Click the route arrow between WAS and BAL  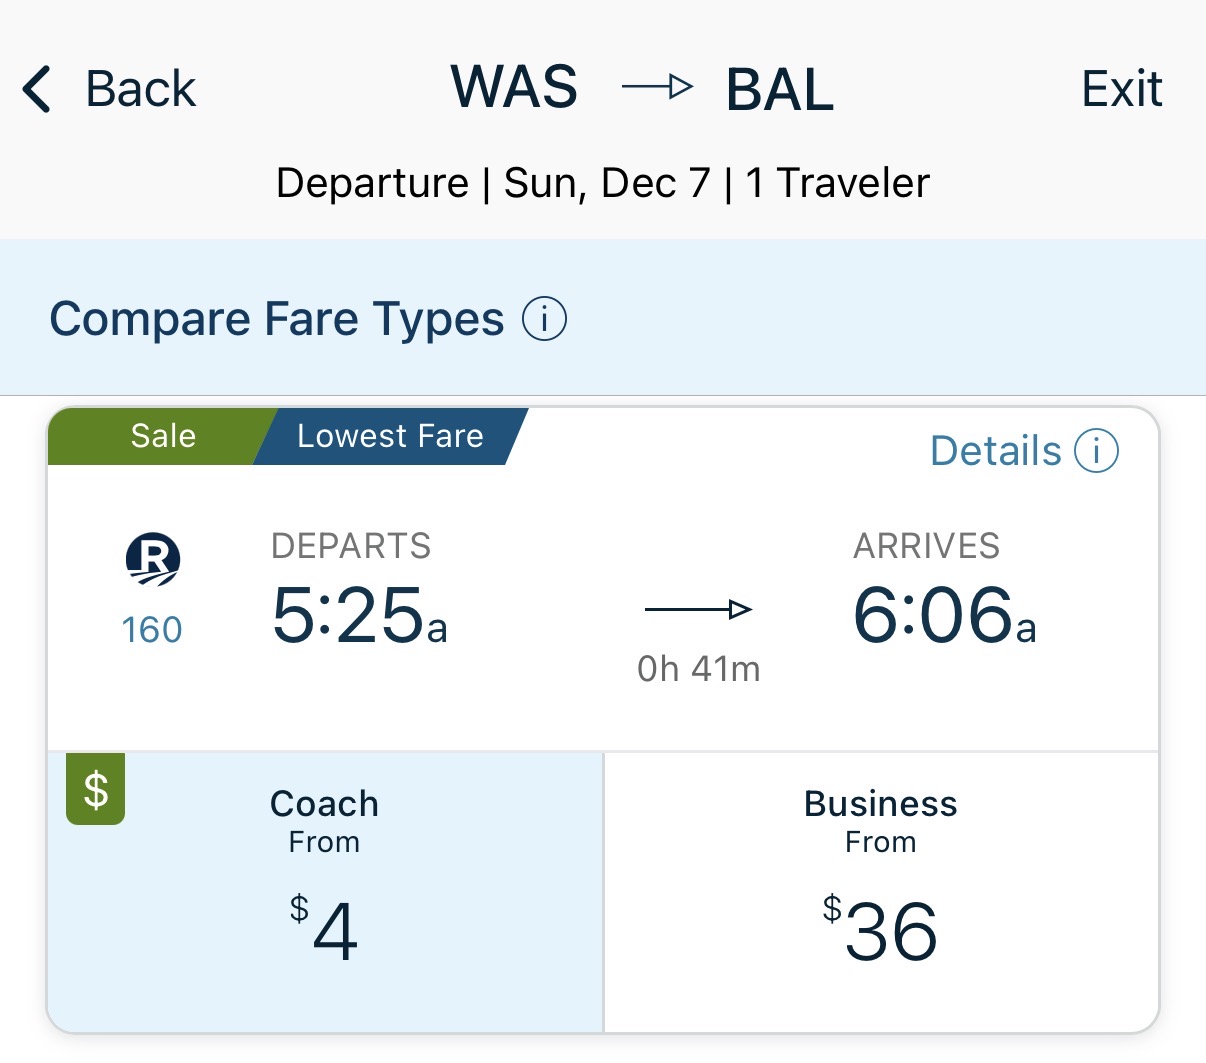657,87
